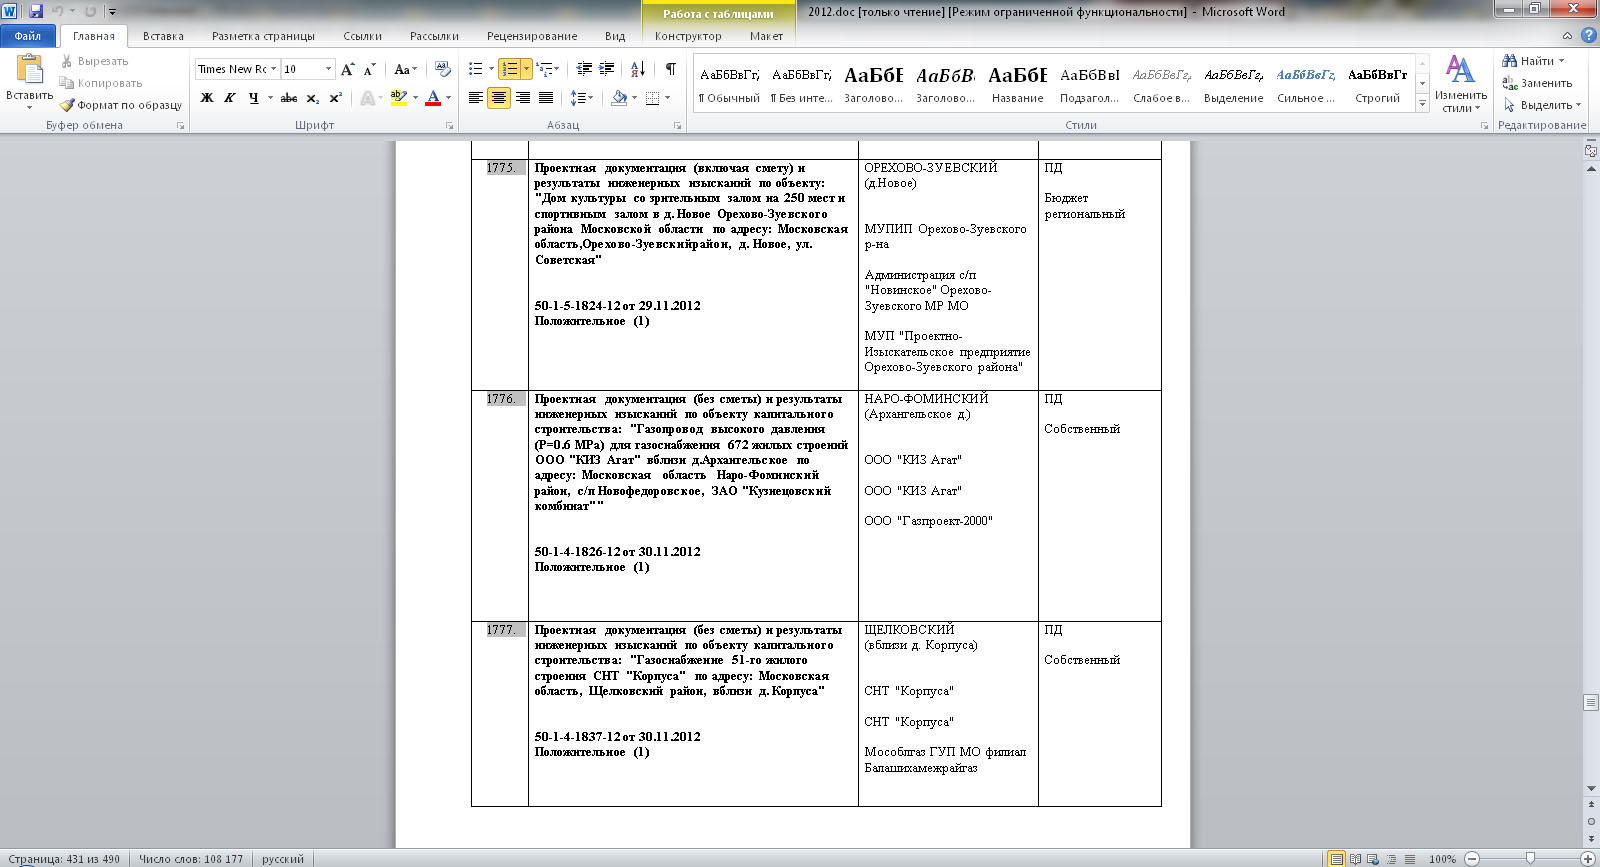The width and height of the screenshot is (1600, 867).
Task: Click the red font color button
Action: (433, 98)
